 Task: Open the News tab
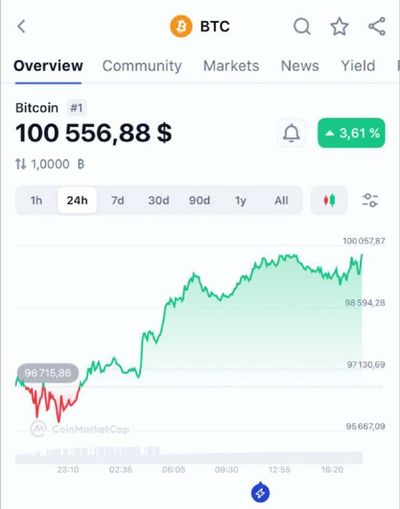click(x=300, y=66)
